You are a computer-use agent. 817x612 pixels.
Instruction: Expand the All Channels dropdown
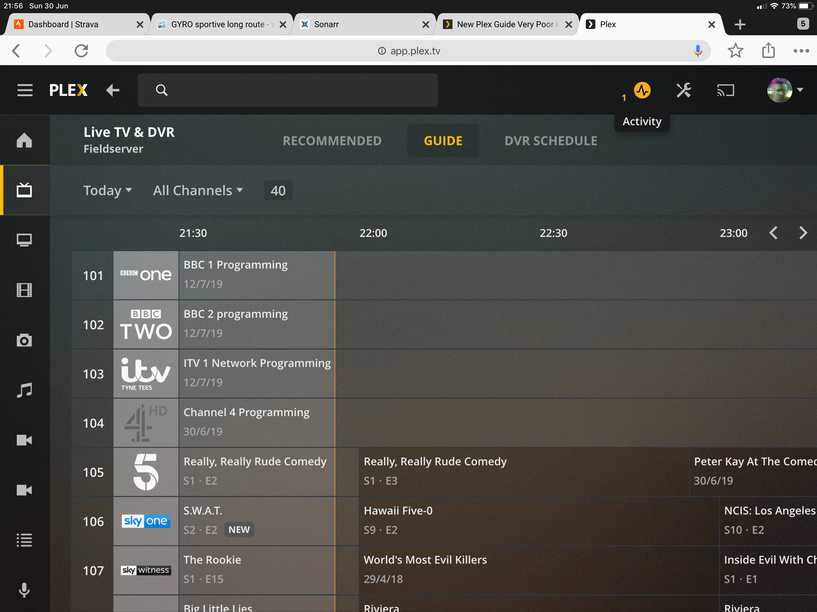coord(198,191)
